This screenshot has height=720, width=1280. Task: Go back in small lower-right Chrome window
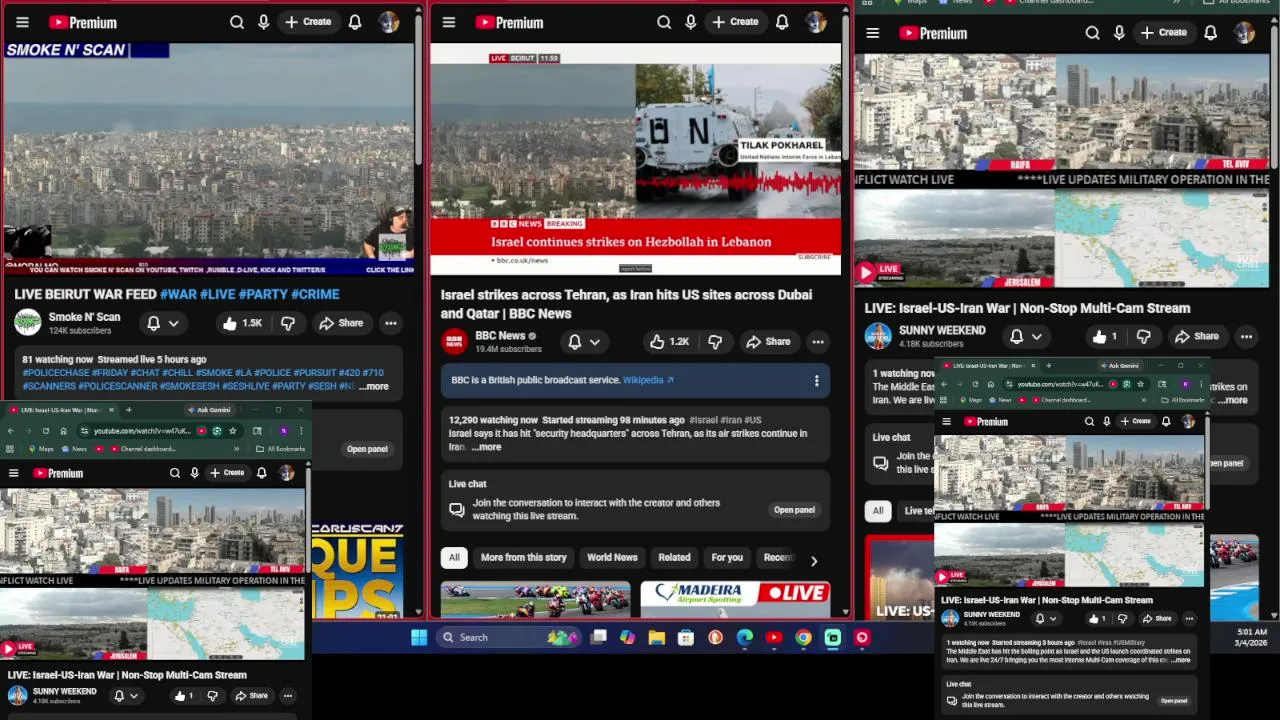coord(943,384)
